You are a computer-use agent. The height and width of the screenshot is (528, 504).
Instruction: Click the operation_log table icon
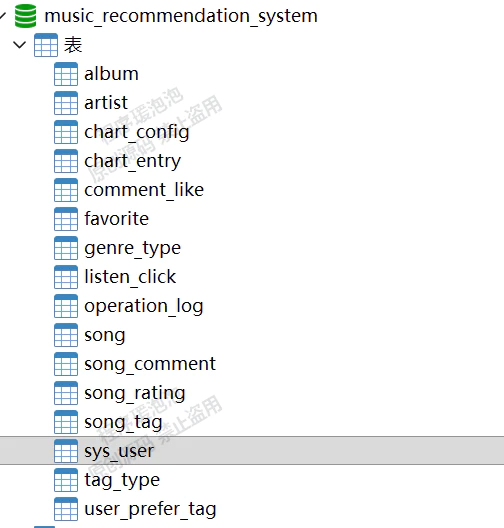[x=66, y=306]
